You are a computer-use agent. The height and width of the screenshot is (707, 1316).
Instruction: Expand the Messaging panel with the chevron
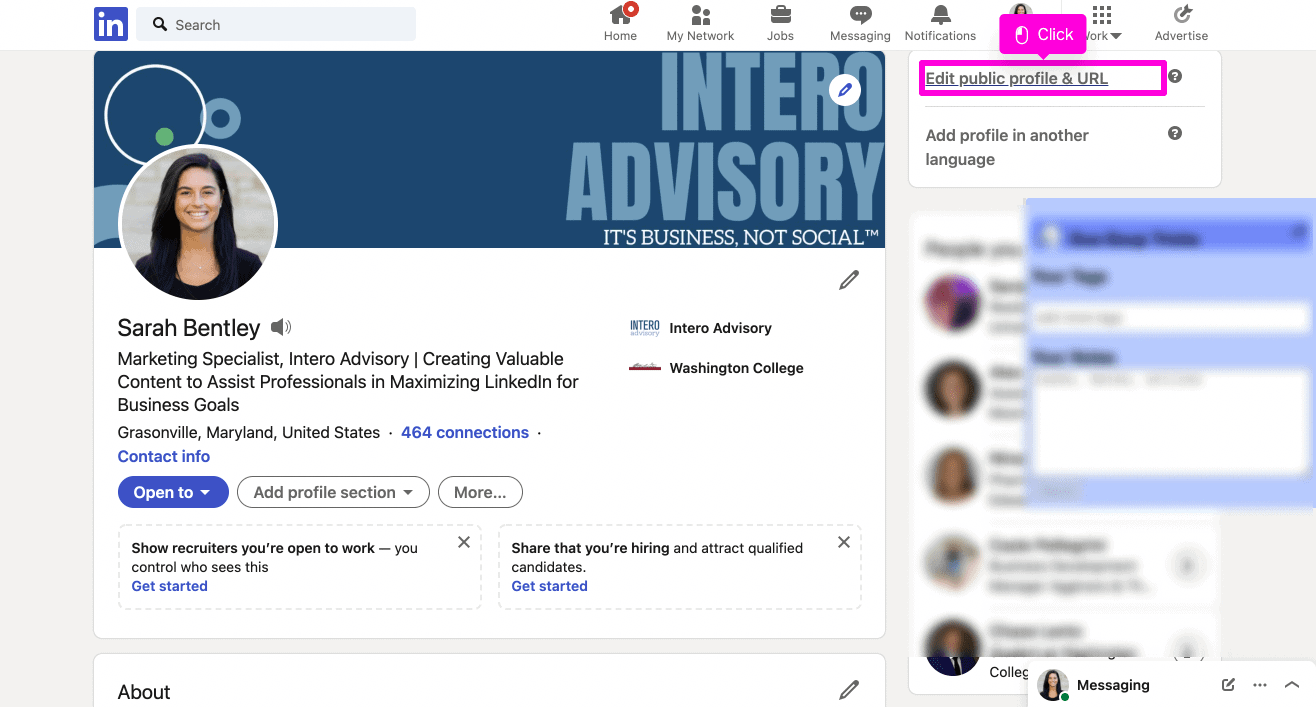pyautogui.click(x=1292, y=685)
